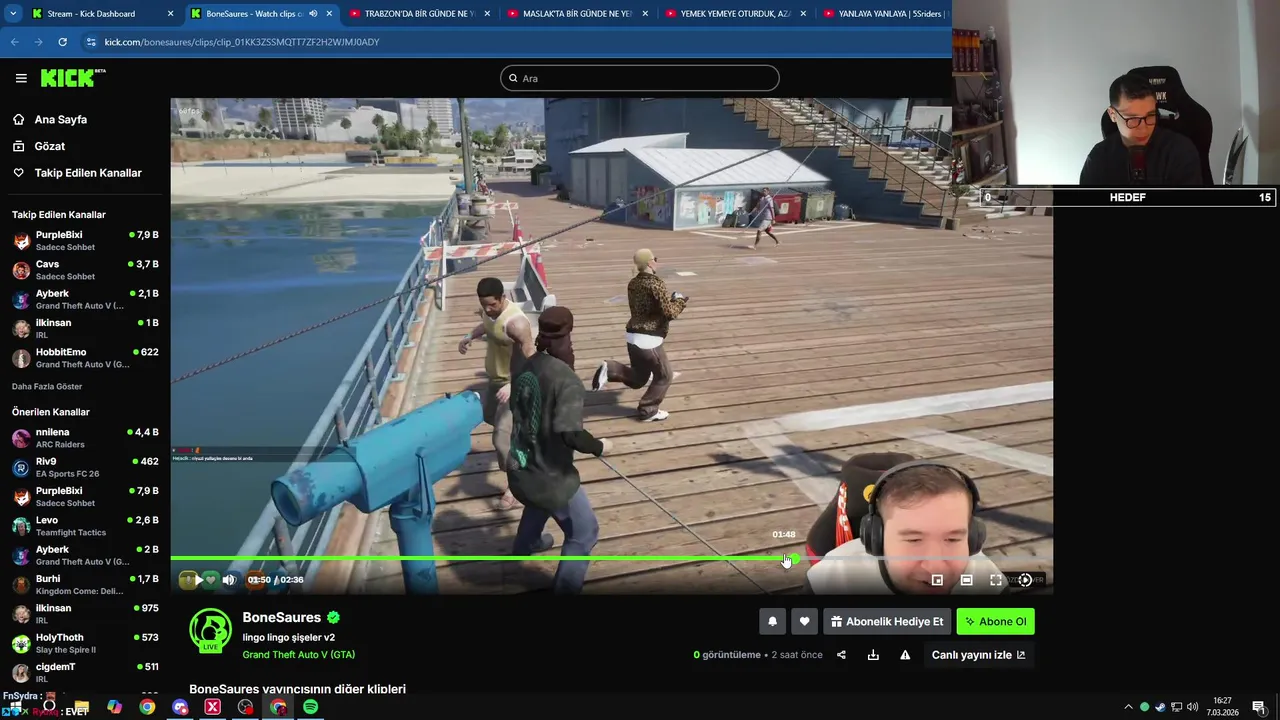The height and width of the screenshot is (720, 1280).
Task: Open Cavs channel in sidebar
Action: tap(85, 270)
